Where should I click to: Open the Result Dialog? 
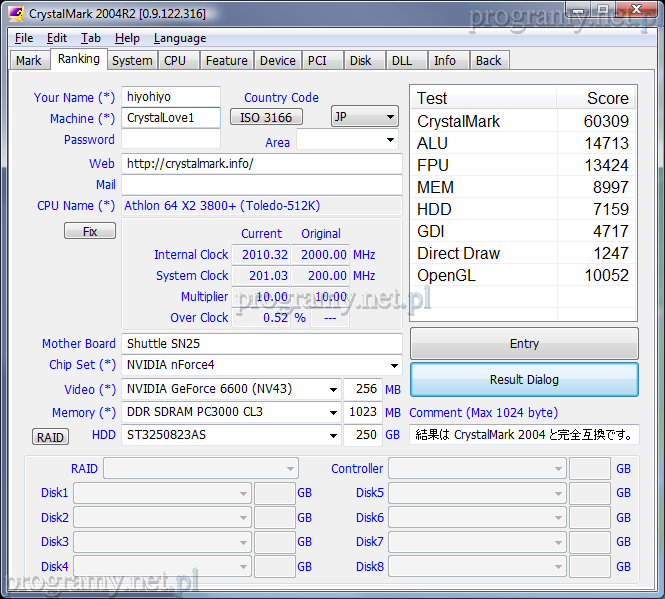tap(524, 380)
